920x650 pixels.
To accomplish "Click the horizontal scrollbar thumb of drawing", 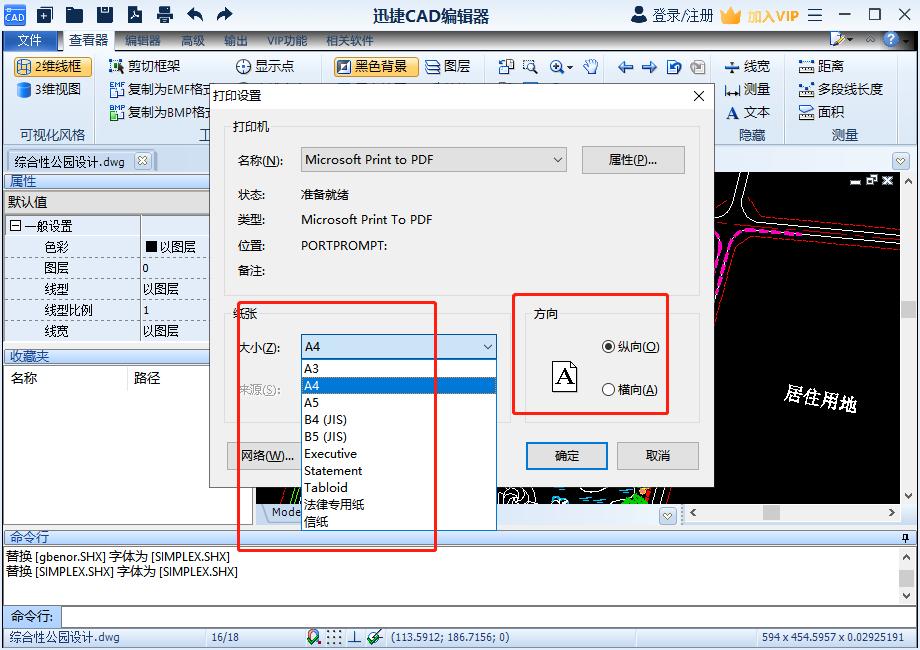I will (x=771, y=512).
